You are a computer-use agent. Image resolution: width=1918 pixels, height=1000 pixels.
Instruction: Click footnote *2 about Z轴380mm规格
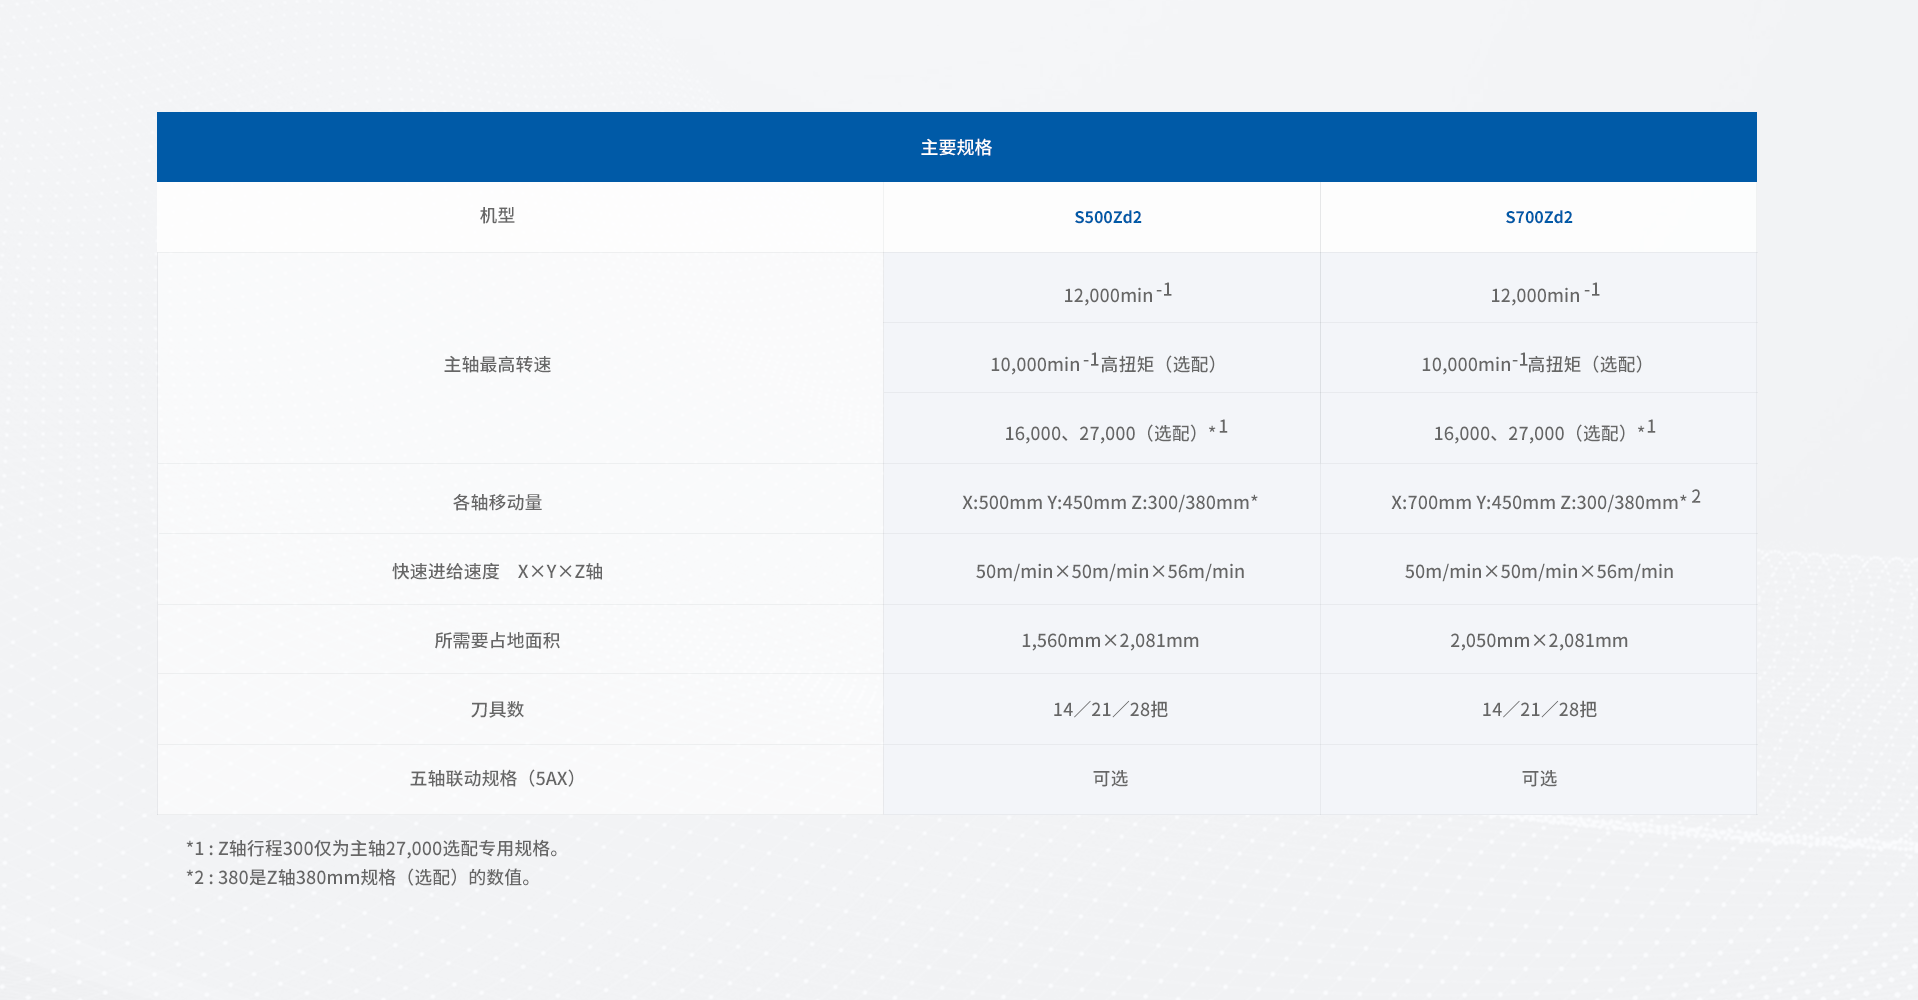tap(359, 877)
